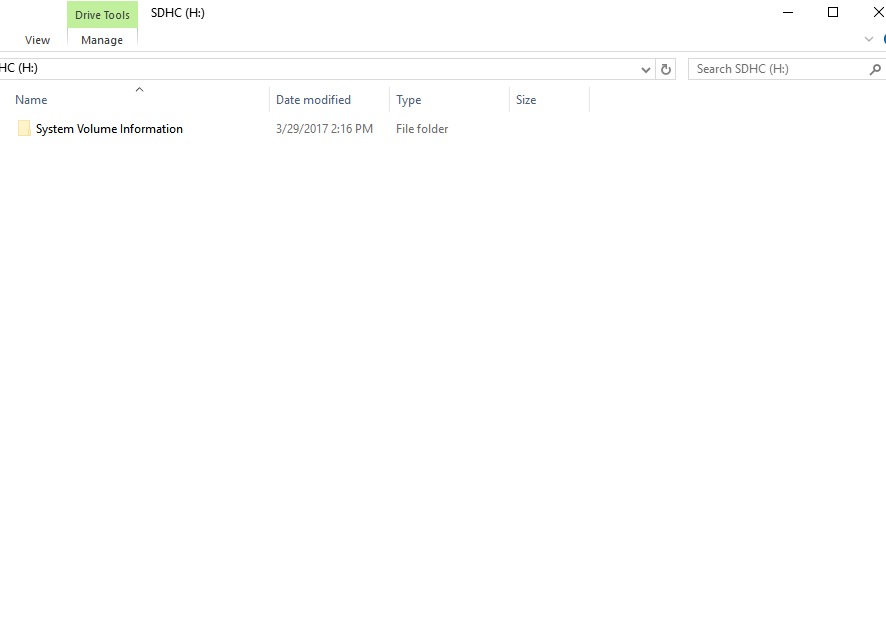Click the File folder type cell
This screenshot has width=886, height=618.
tap(422, 129)
